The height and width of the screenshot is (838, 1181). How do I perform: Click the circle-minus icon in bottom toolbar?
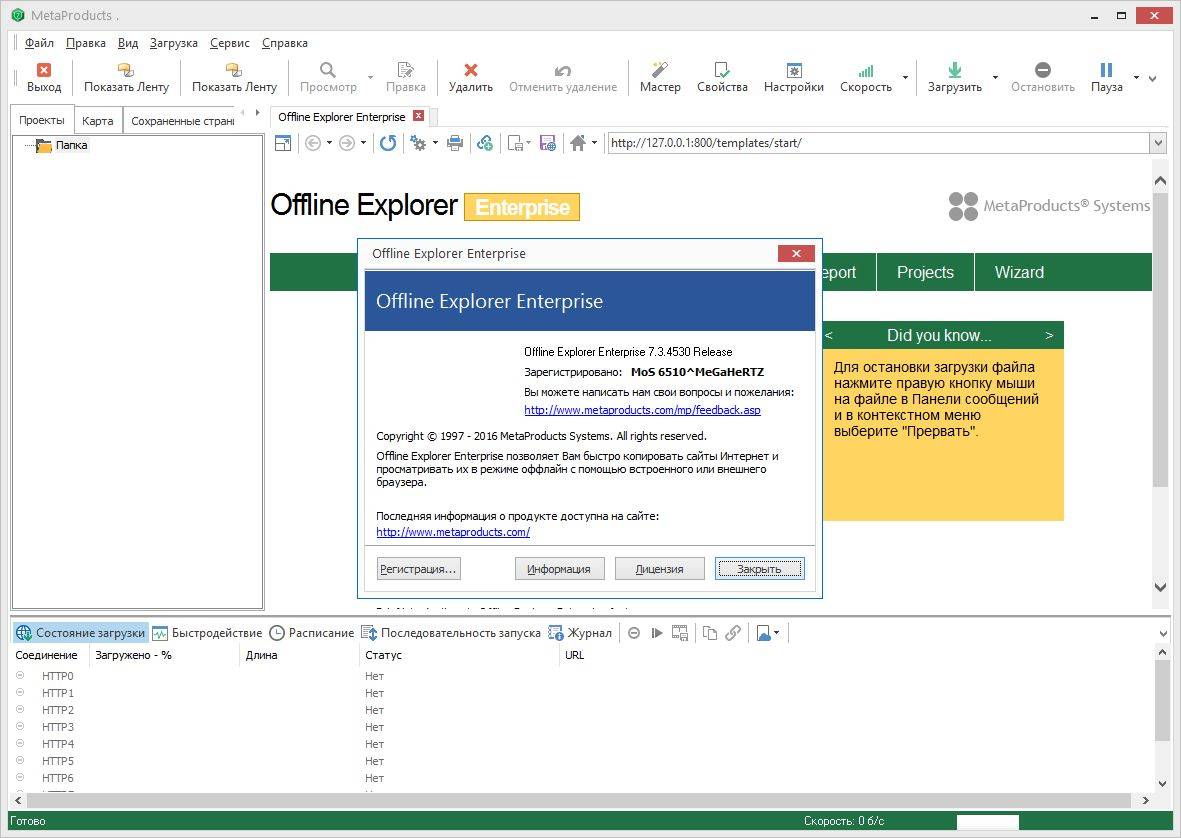pyautogui.click(x=634, y=633)
